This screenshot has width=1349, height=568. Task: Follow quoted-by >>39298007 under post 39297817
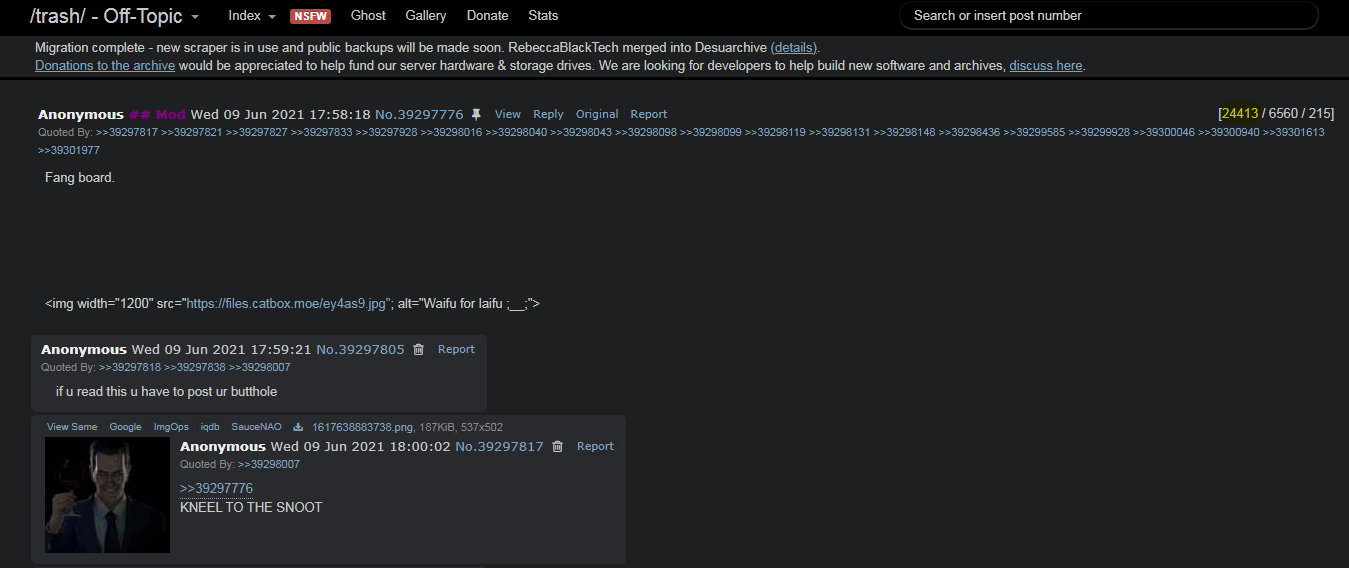(x=269, y=464)
